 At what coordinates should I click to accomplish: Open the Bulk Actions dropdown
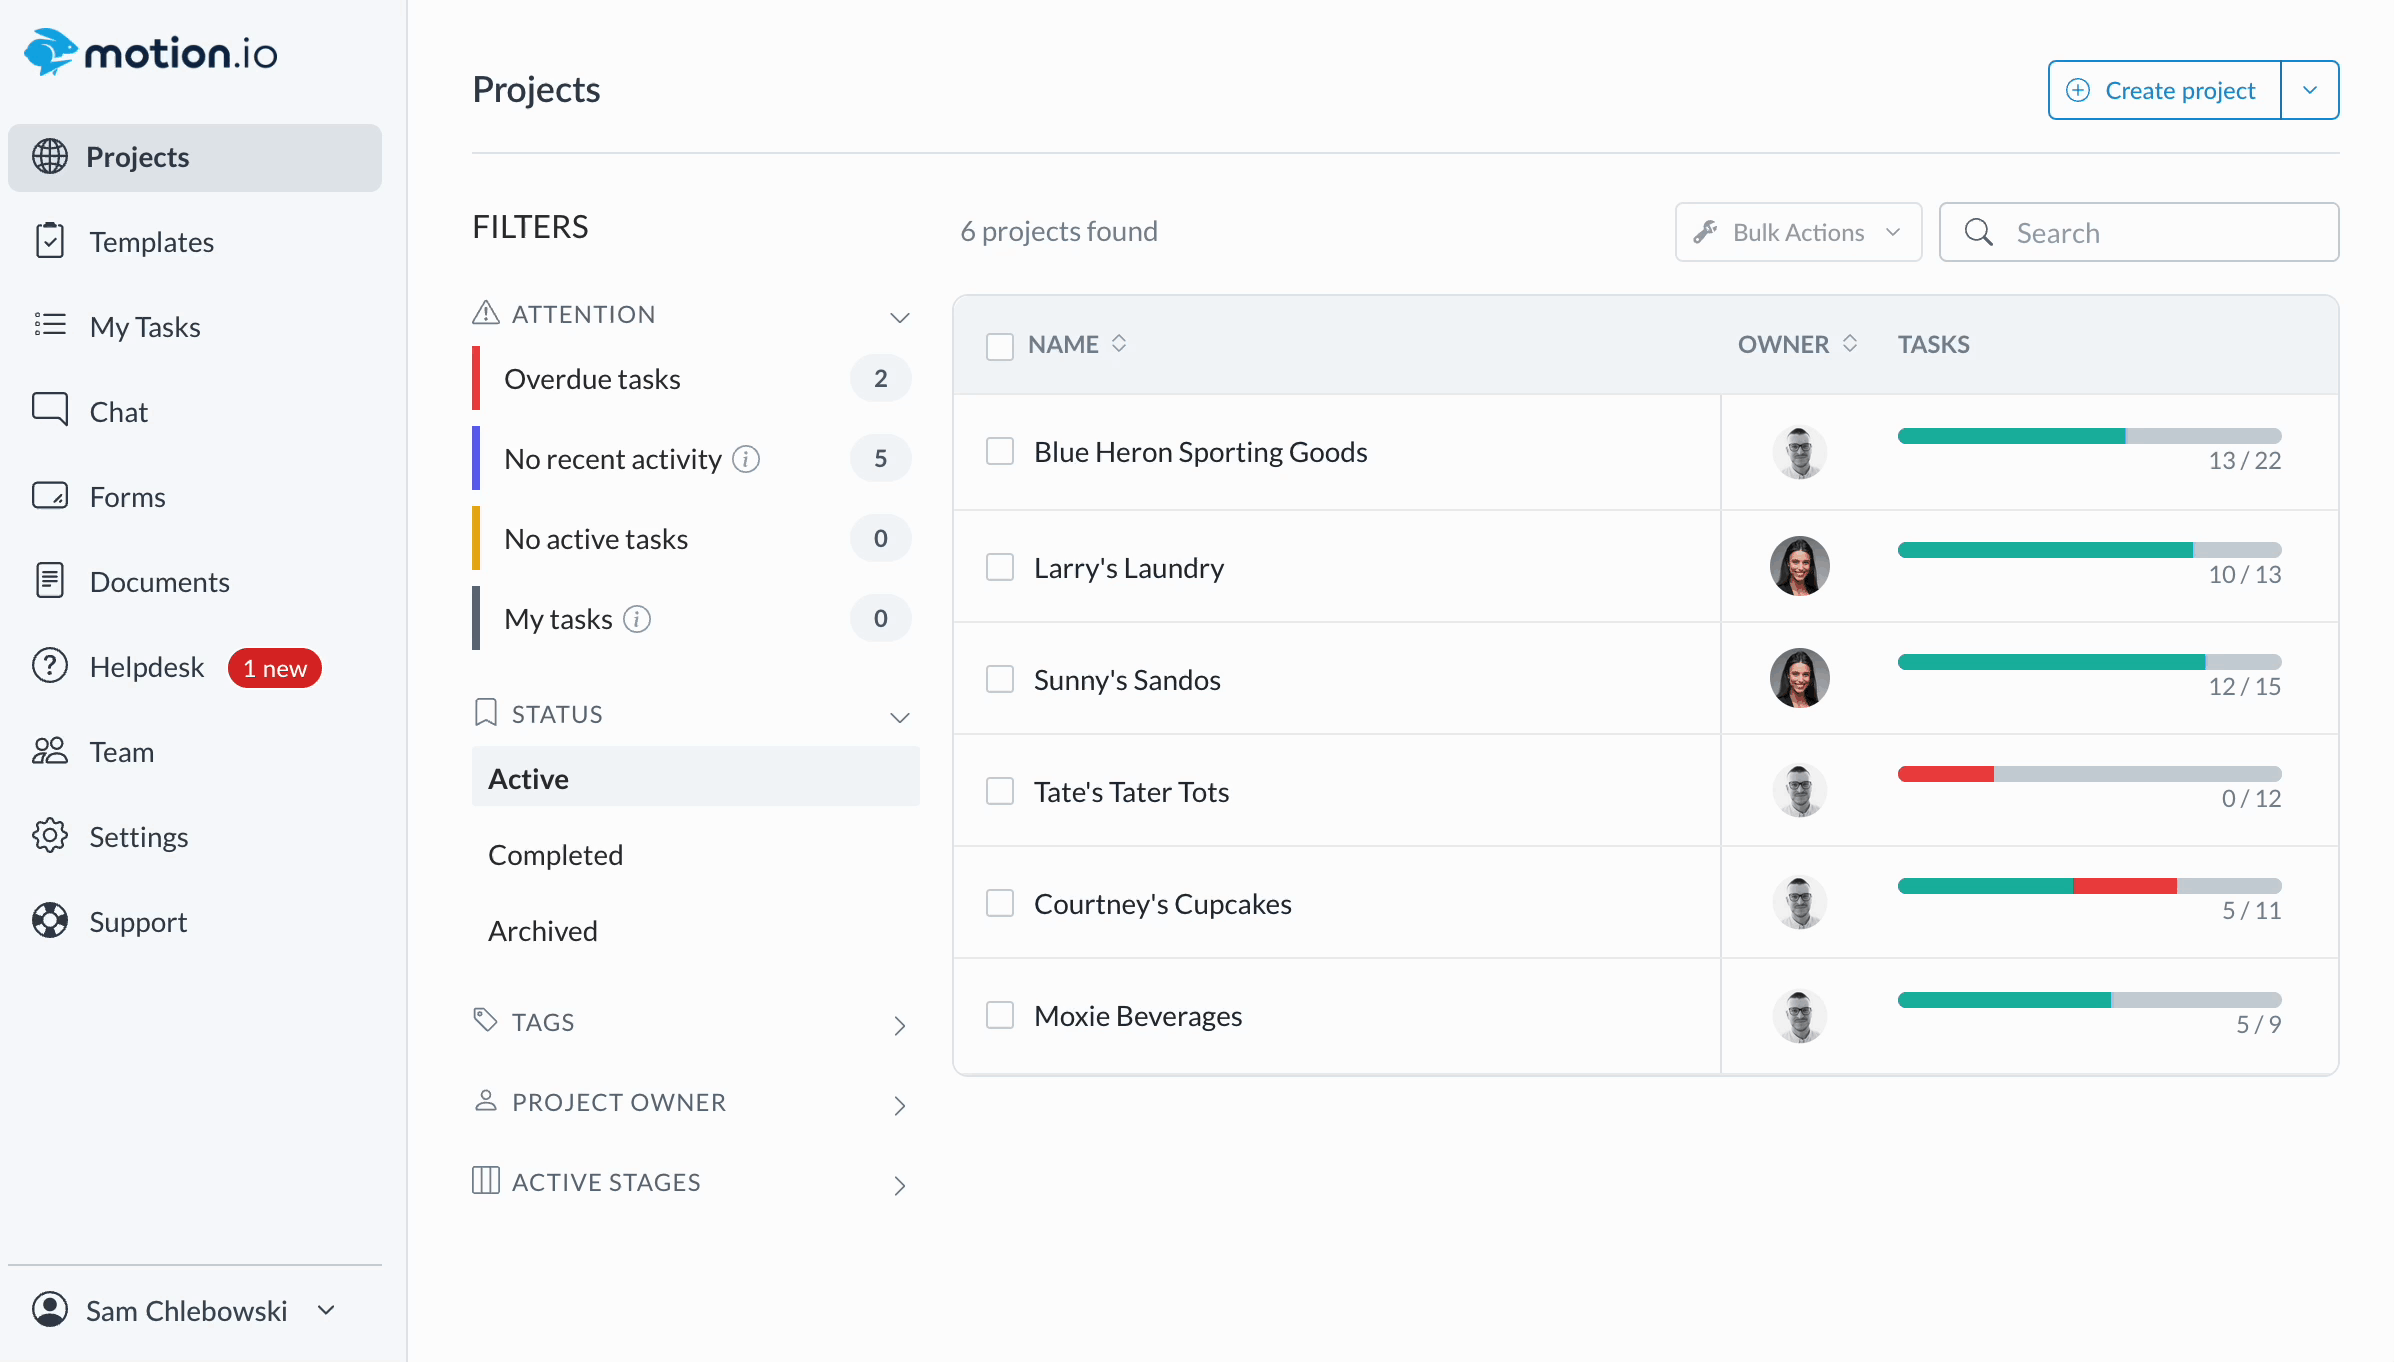pyautogui.click(x=1798, y=232)
